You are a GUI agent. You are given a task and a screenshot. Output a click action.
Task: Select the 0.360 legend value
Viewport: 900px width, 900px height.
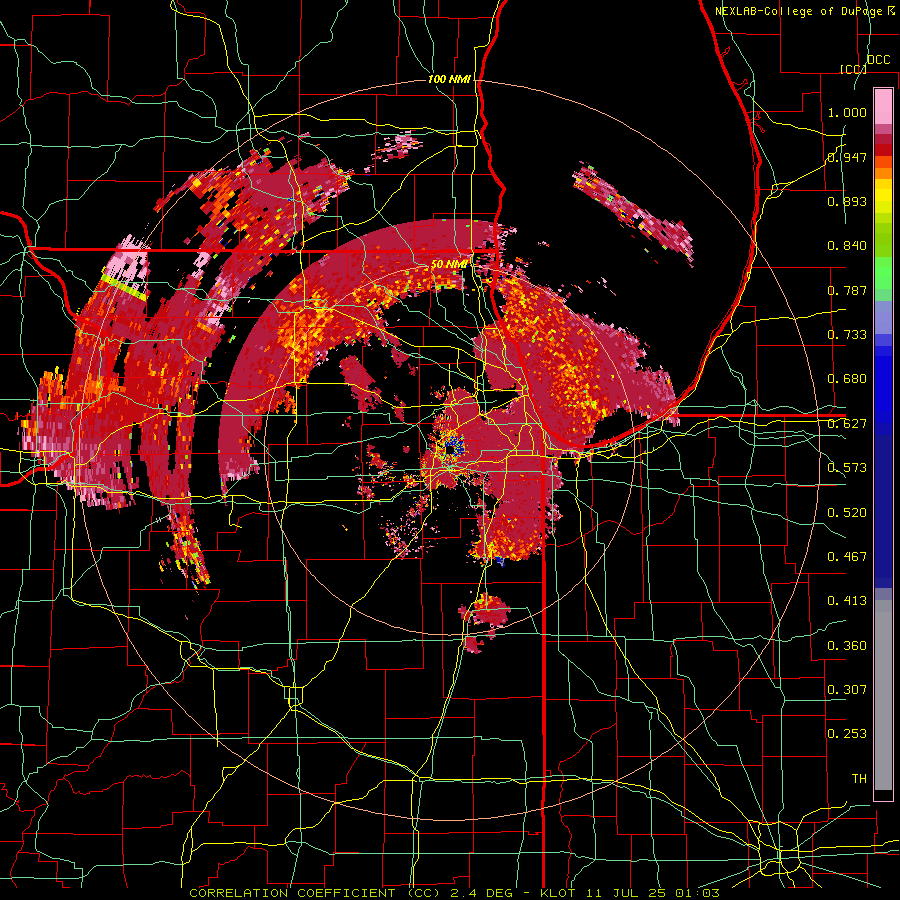pyautogui.click(x=847, y=646)
